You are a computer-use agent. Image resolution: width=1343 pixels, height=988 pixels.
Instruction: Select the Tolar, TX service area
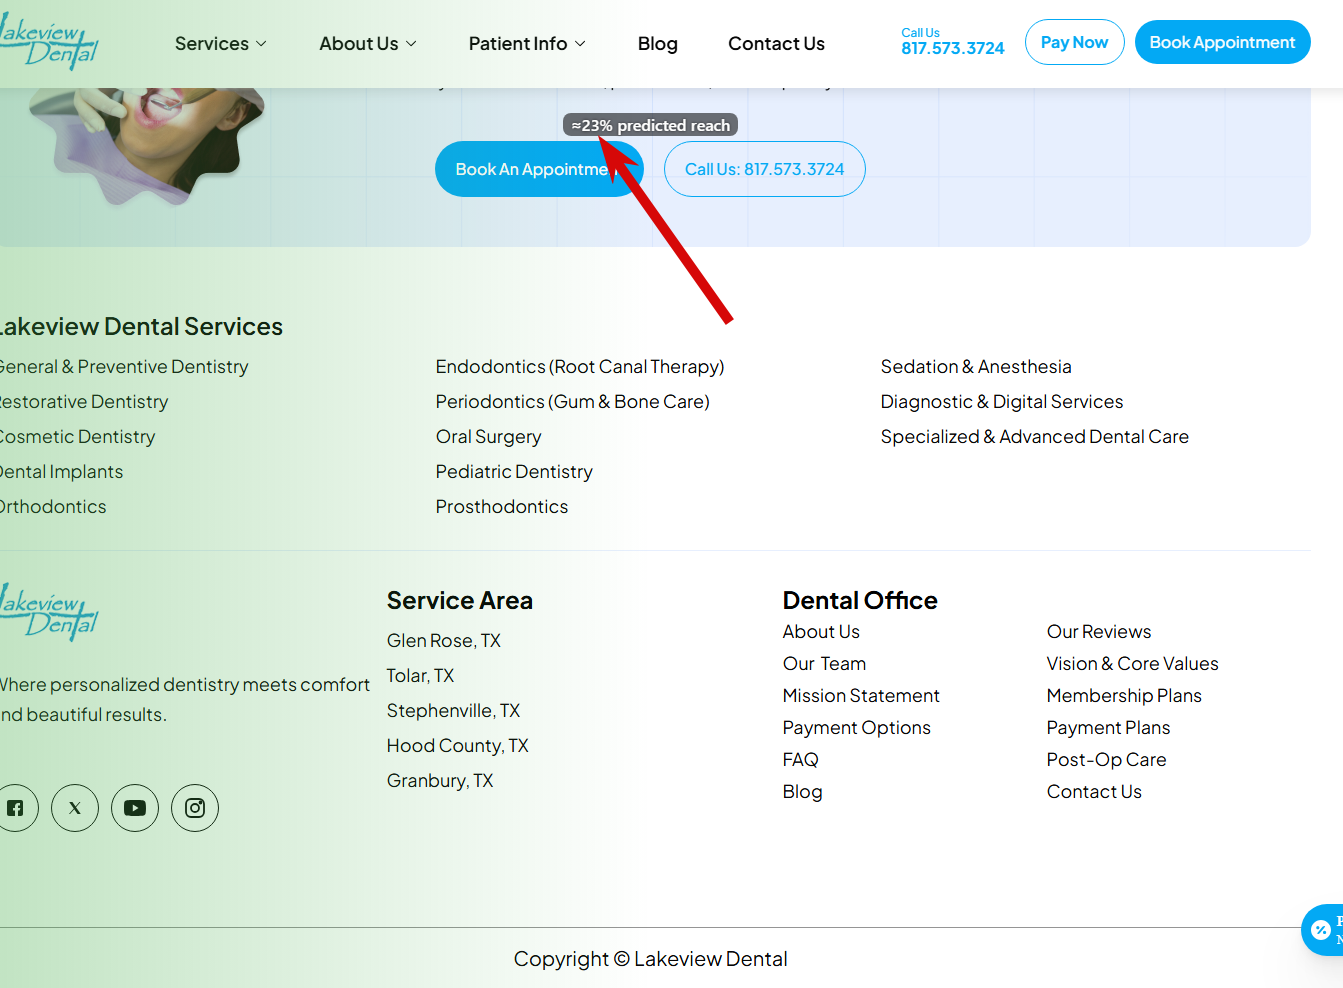420,676
